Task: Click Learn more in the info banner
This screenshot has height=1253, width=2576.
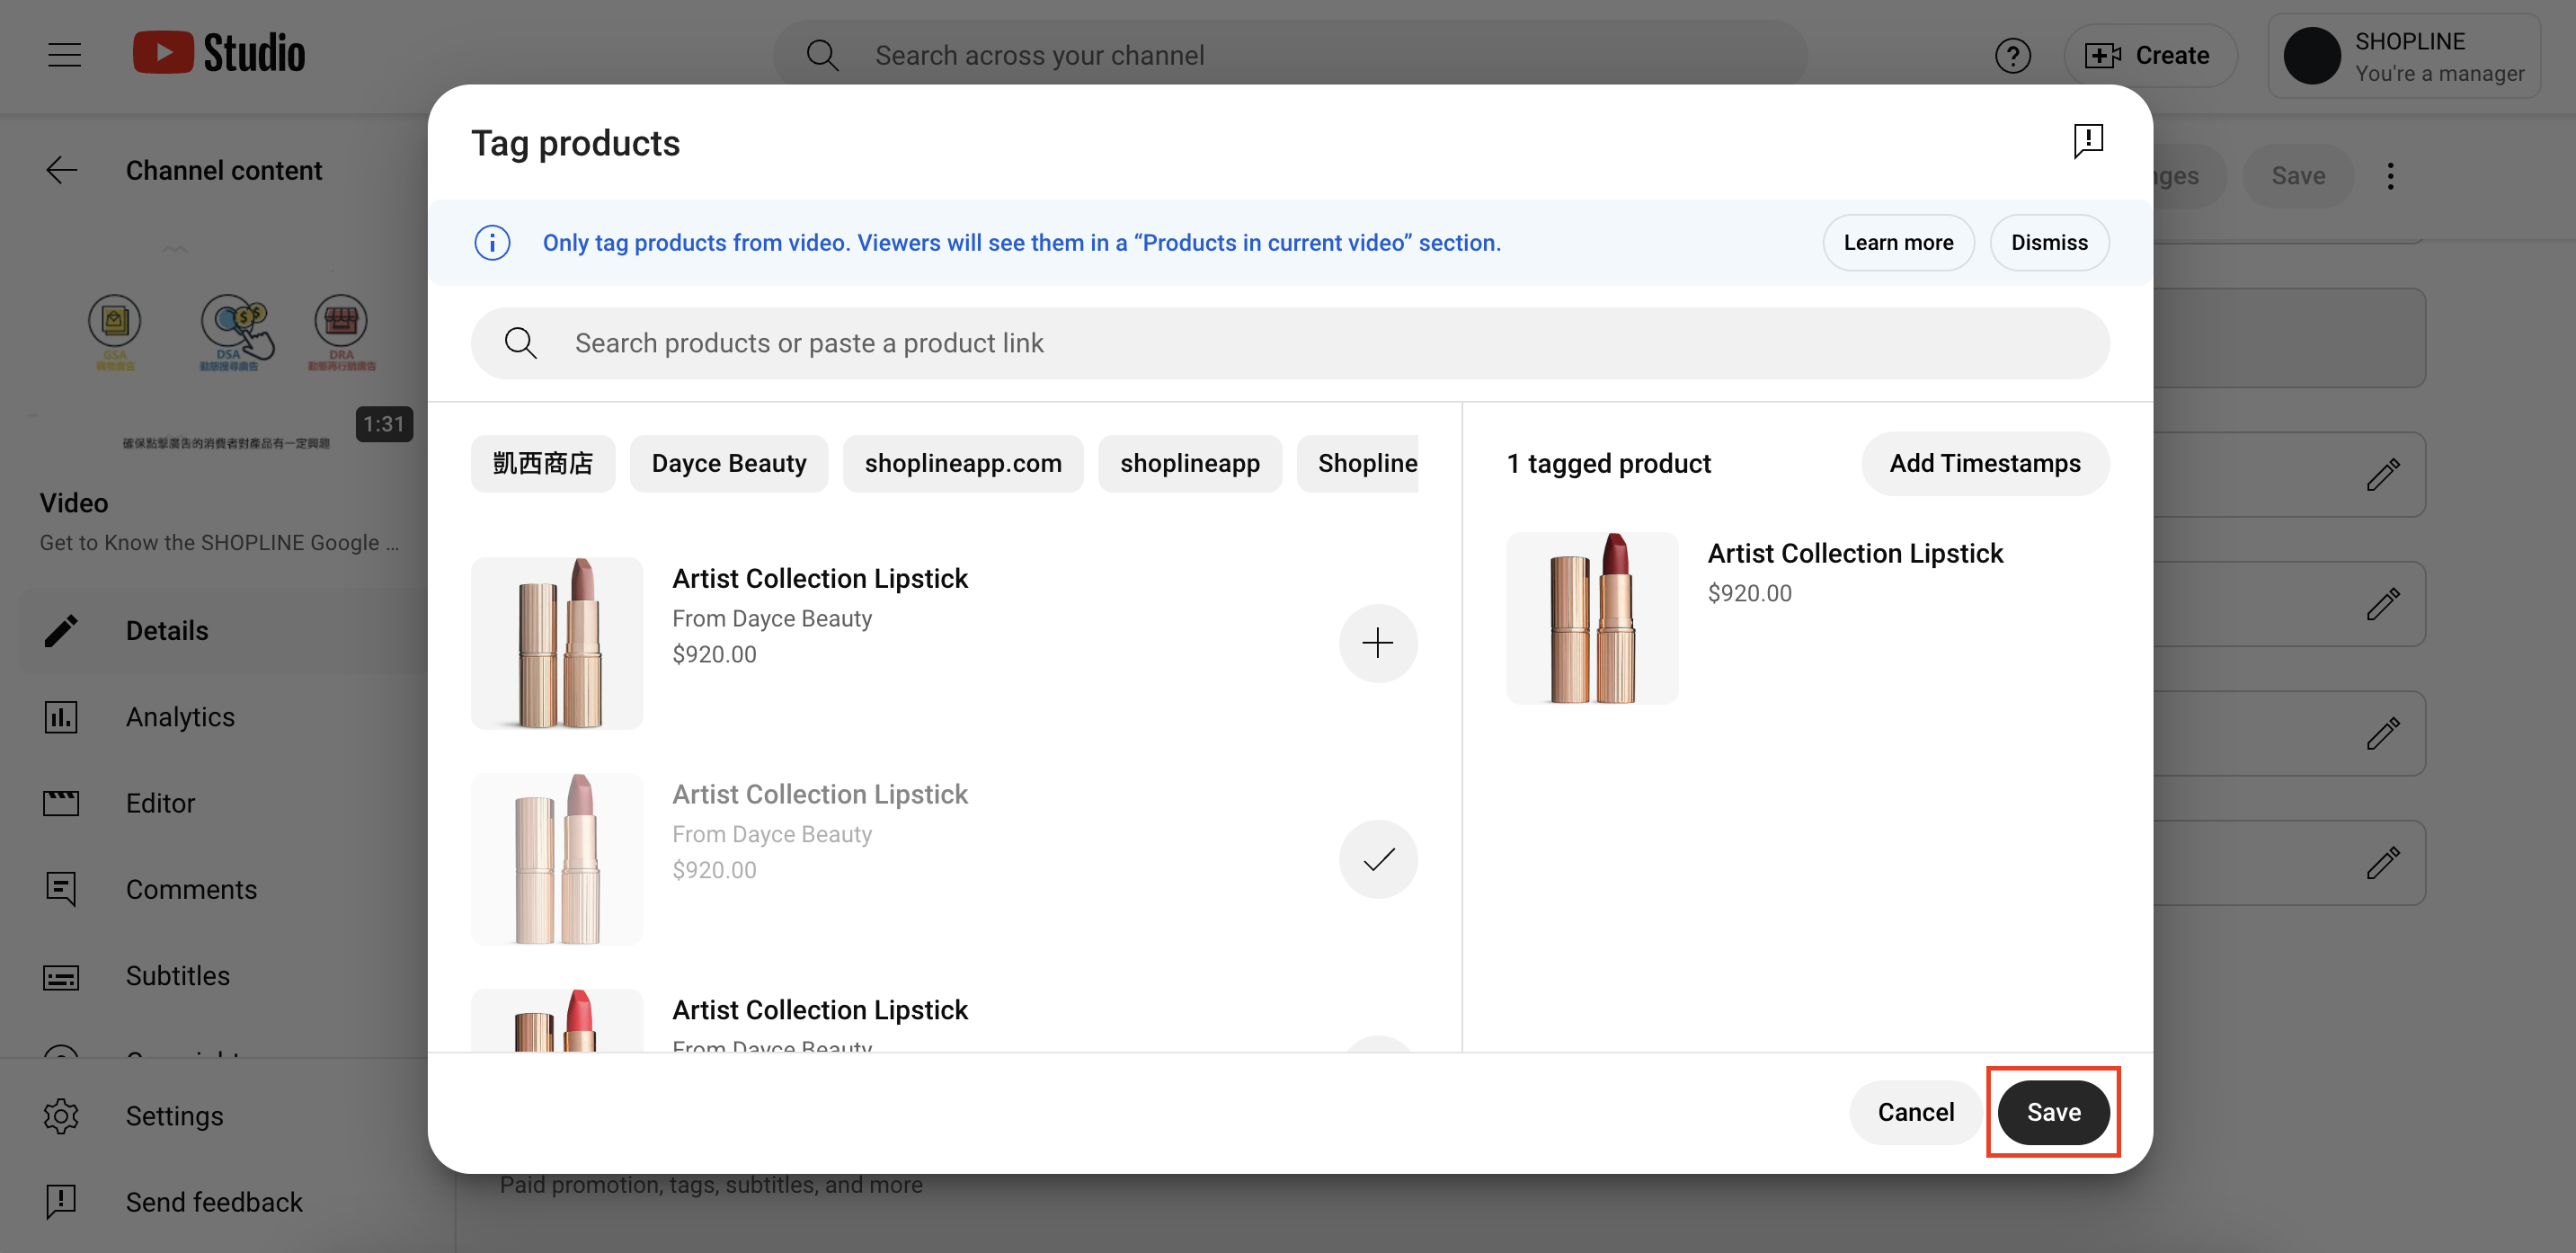Action: point(1898,243)
